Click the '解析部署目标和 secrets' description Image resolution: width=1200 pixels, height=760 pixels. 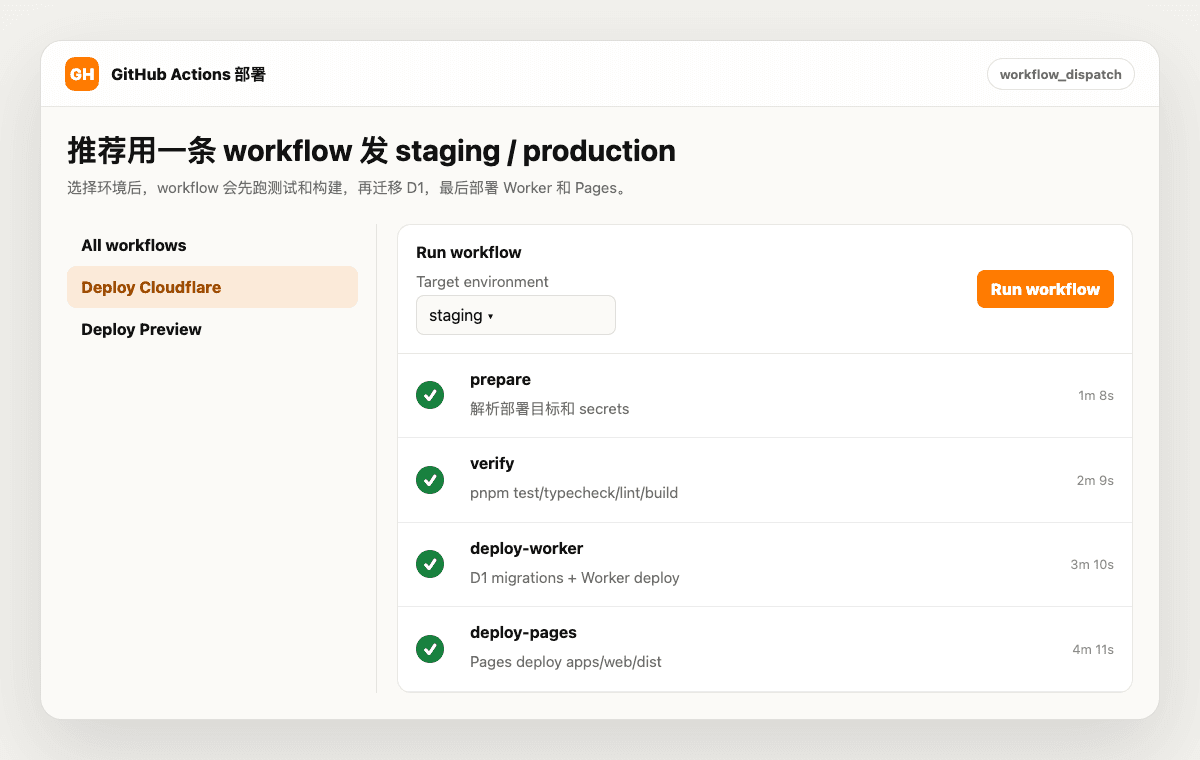550,409
